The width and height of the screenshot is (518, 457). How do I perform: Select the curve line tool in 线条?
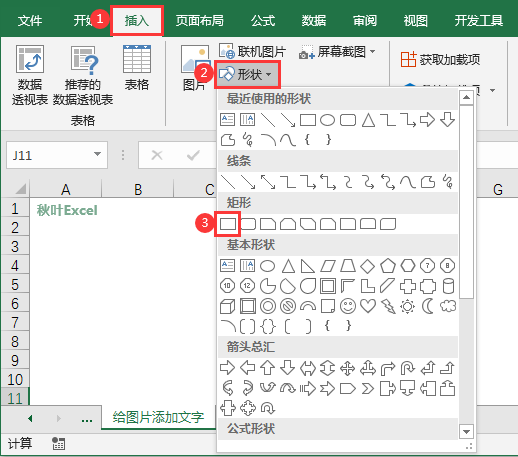click(x=408, y=182)
